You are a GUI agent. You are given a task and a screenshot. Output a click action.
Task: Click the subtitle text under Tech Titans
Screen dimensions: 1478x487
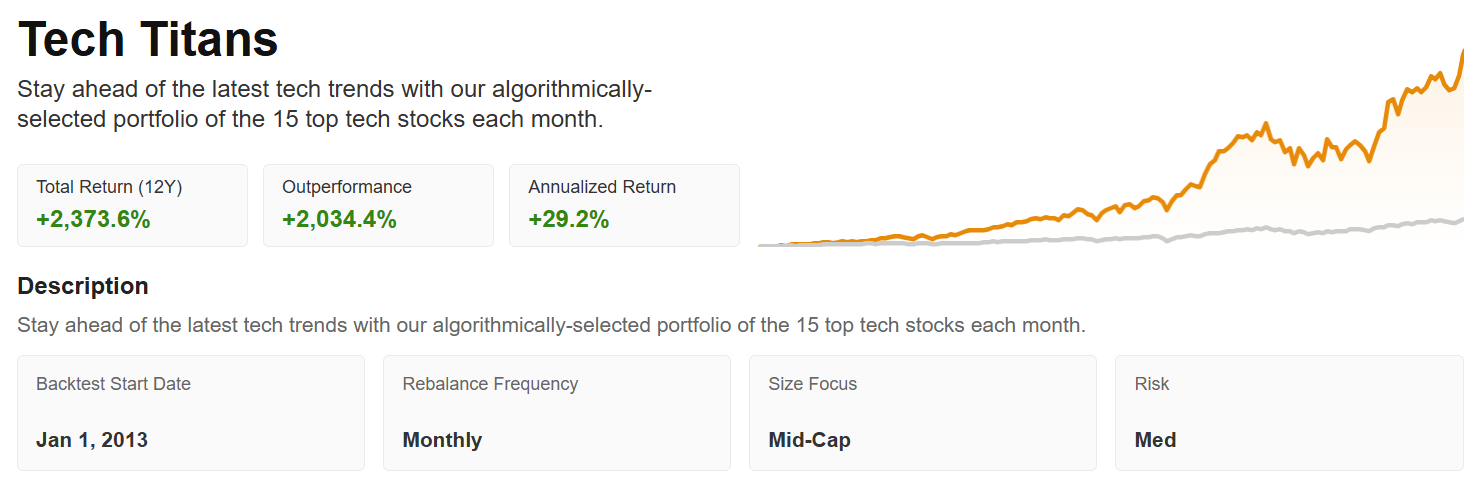coord(335,104)
